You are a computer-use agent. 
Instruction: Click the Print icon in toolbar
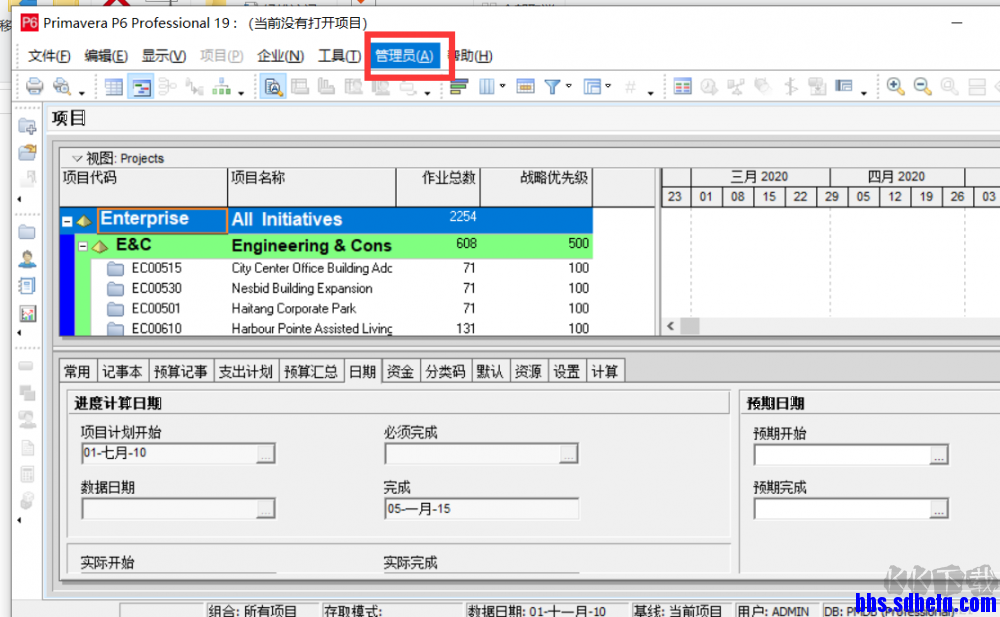[34, 85]
